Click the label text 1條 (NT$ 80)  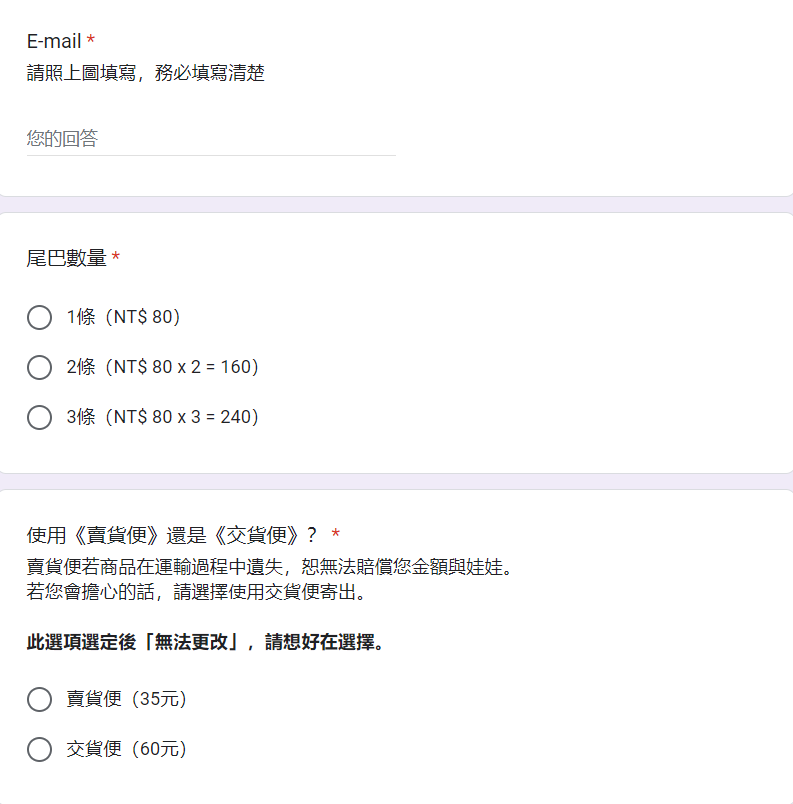(124, 317)
